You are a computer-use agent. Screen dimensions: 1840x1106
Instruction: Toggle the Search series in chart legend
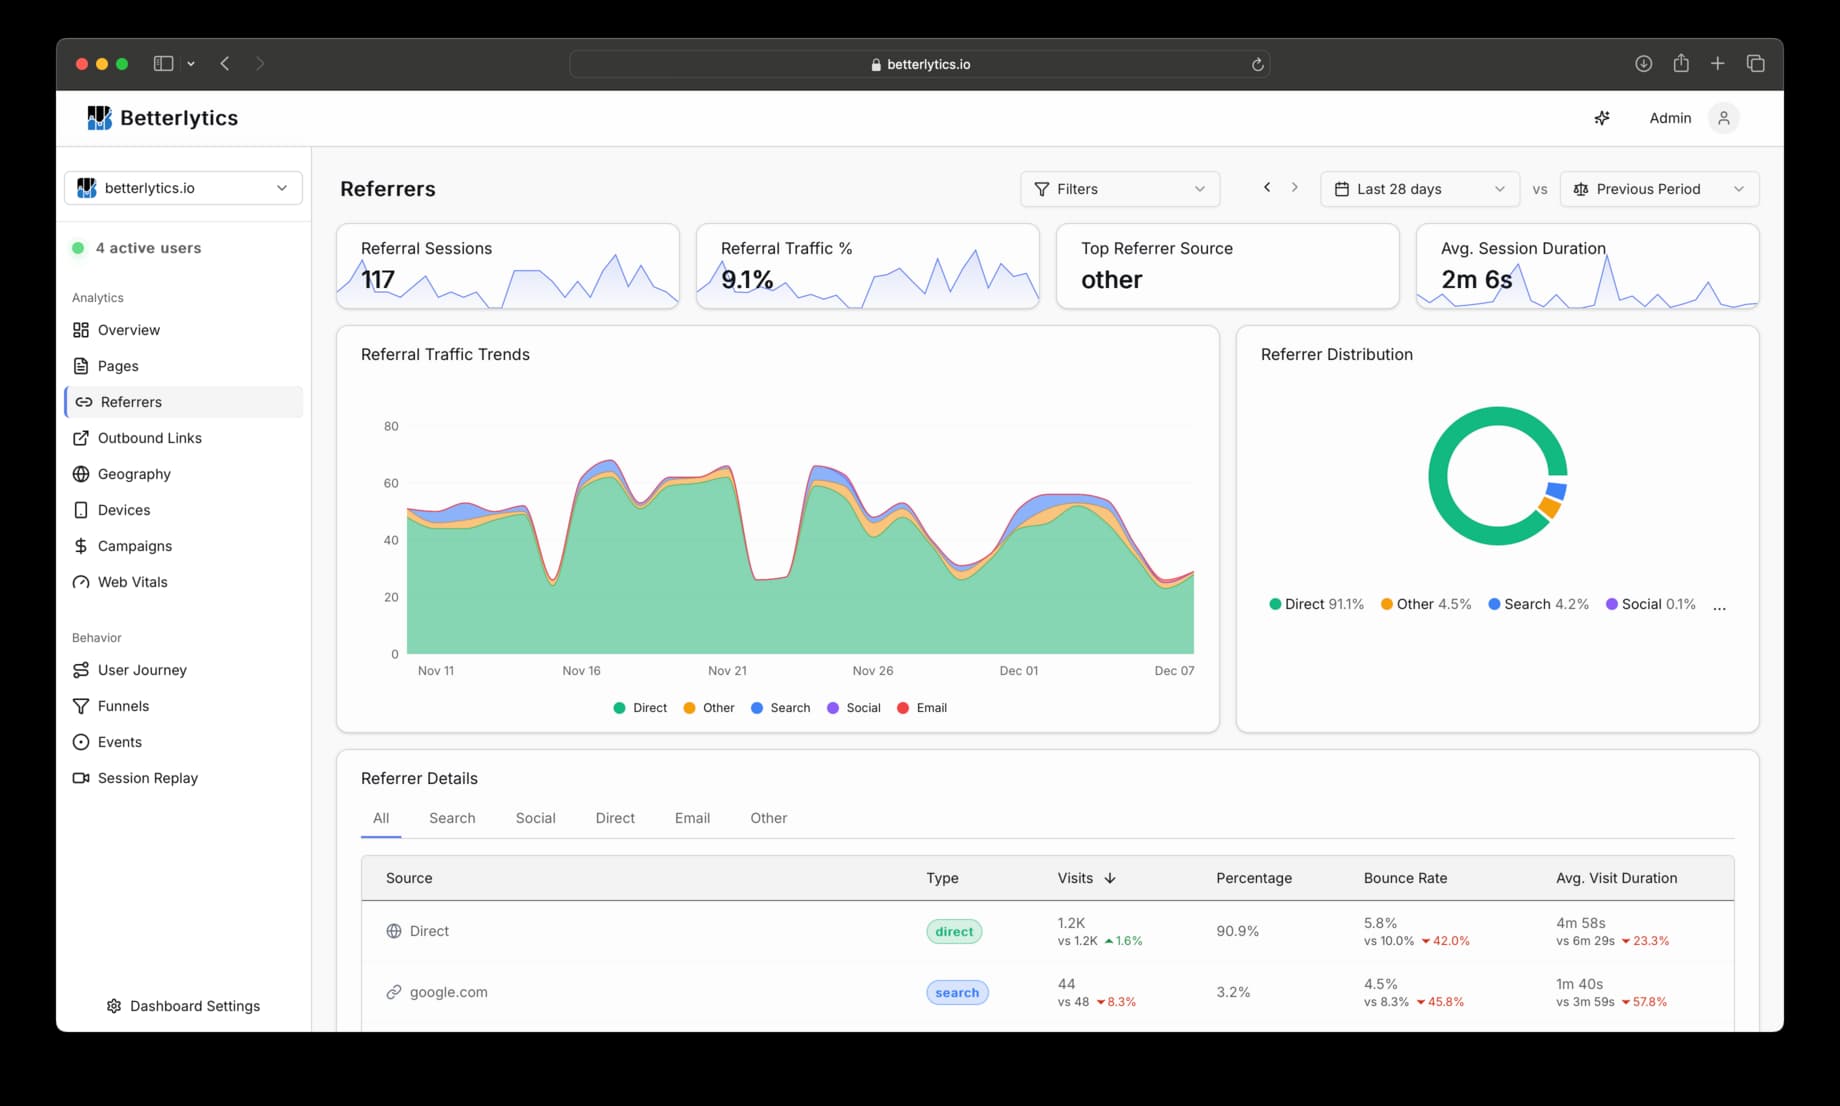click(780, 708)
